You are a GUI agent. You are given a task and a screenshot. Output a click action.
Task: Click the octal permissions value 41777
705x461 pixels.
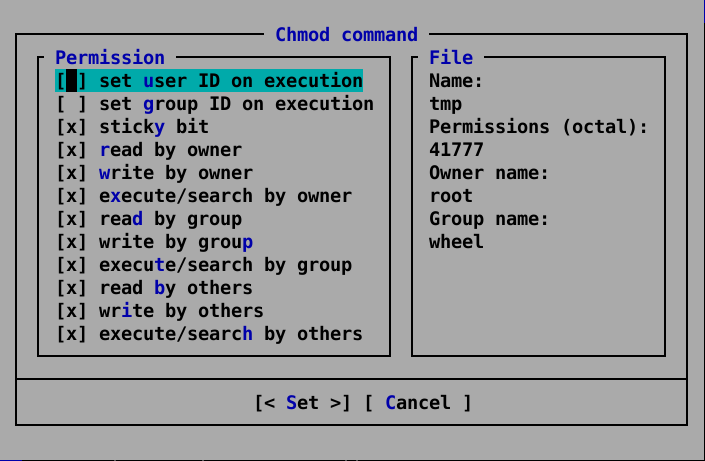(x=456, y=150)
